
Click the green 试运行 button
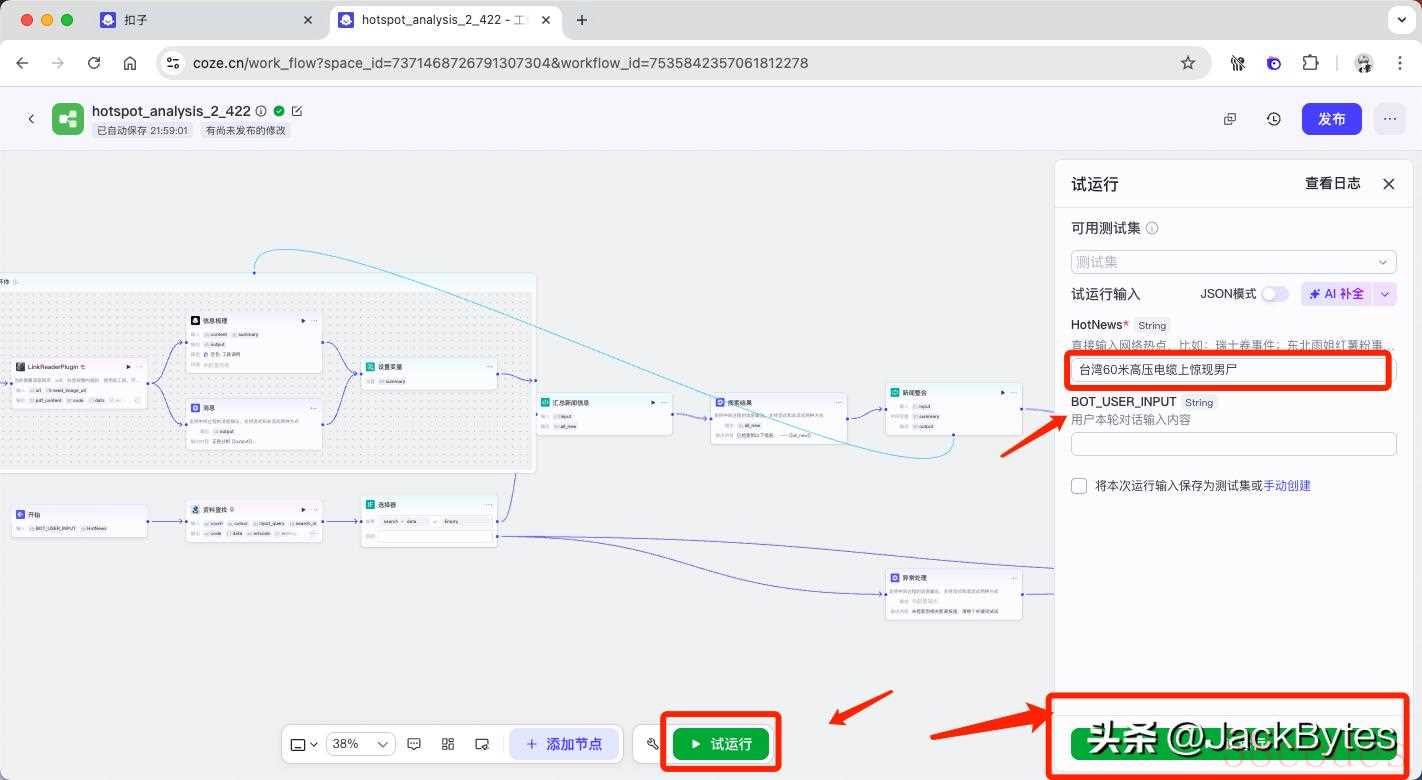[x=720, y=744]
